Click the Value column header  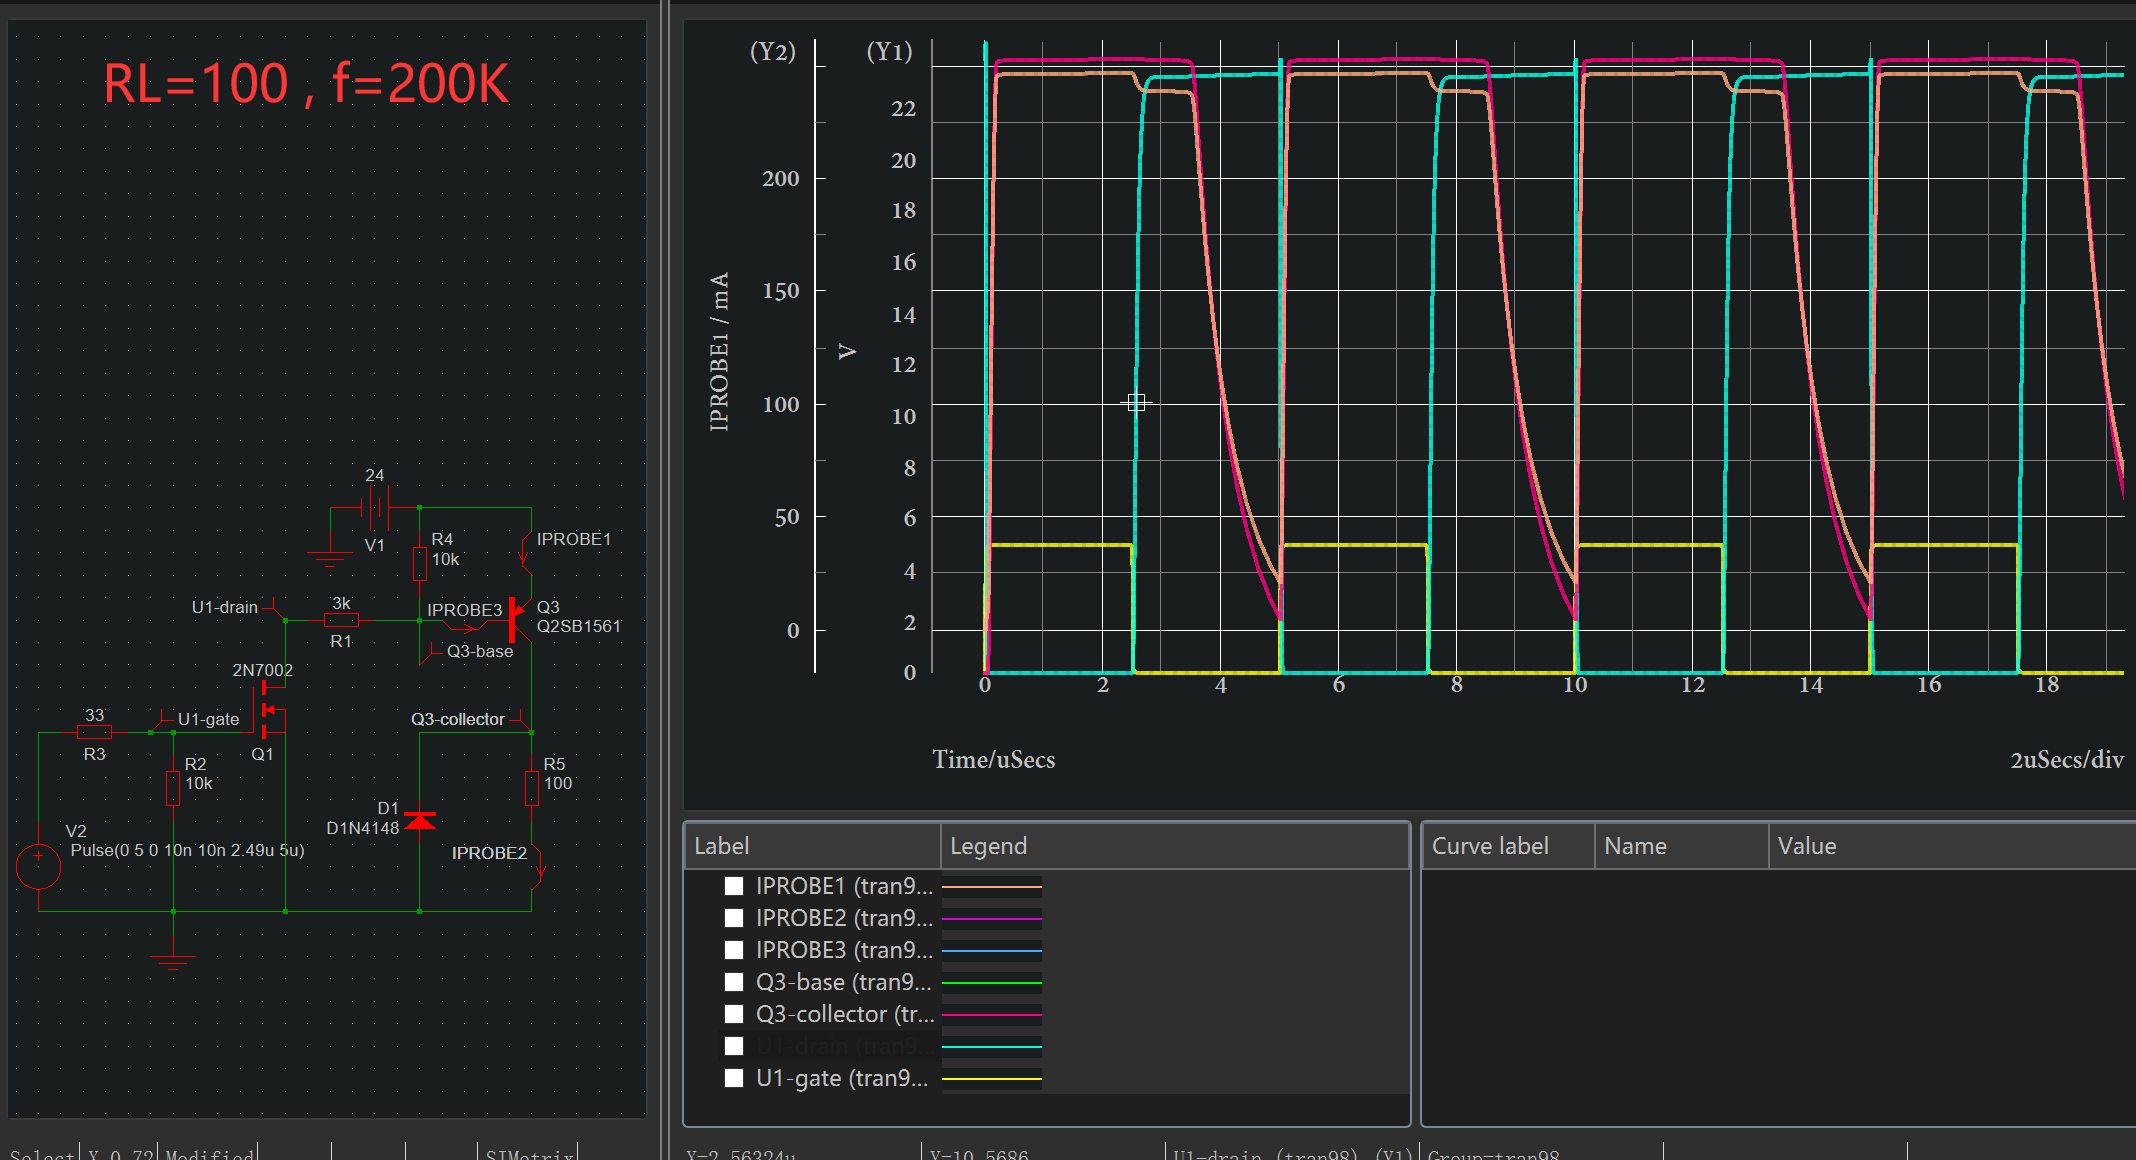[x=1950, y=846]
